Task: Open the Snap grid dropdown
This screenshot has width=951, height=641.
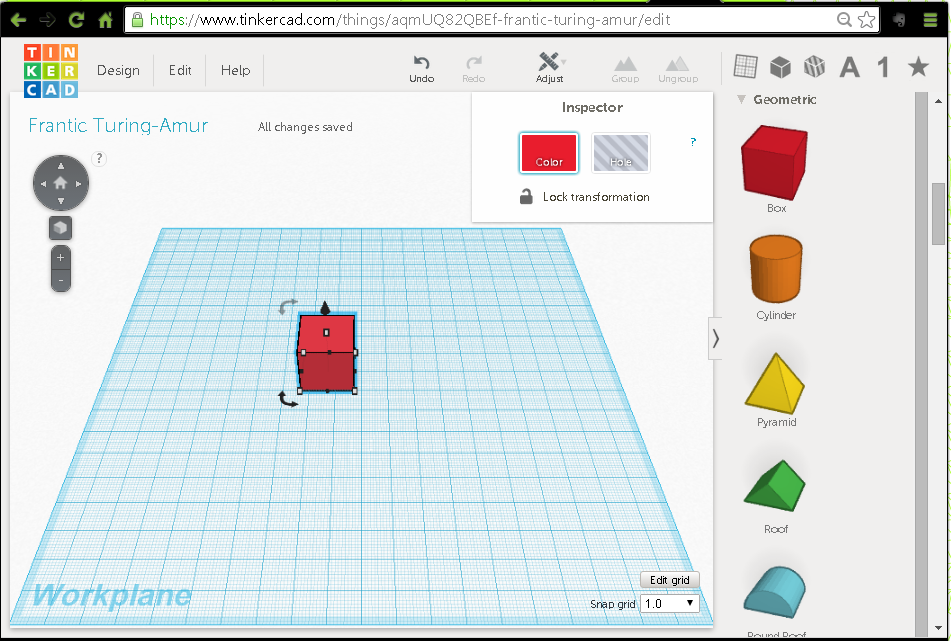Action: coord(669,604)
